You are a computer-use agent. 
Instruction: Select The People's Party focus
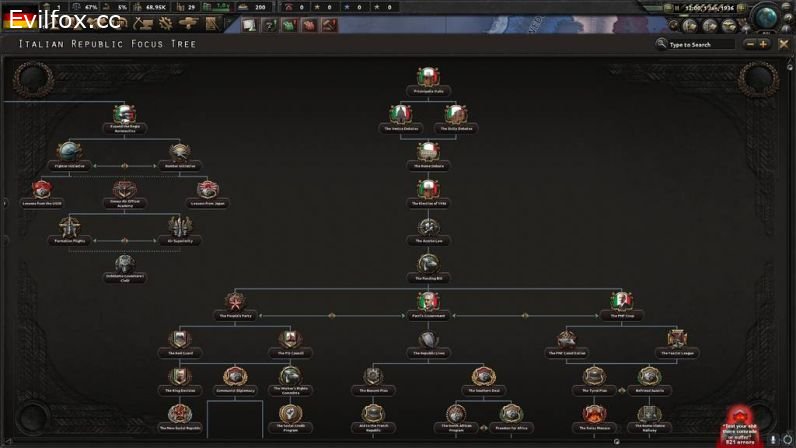235,302
